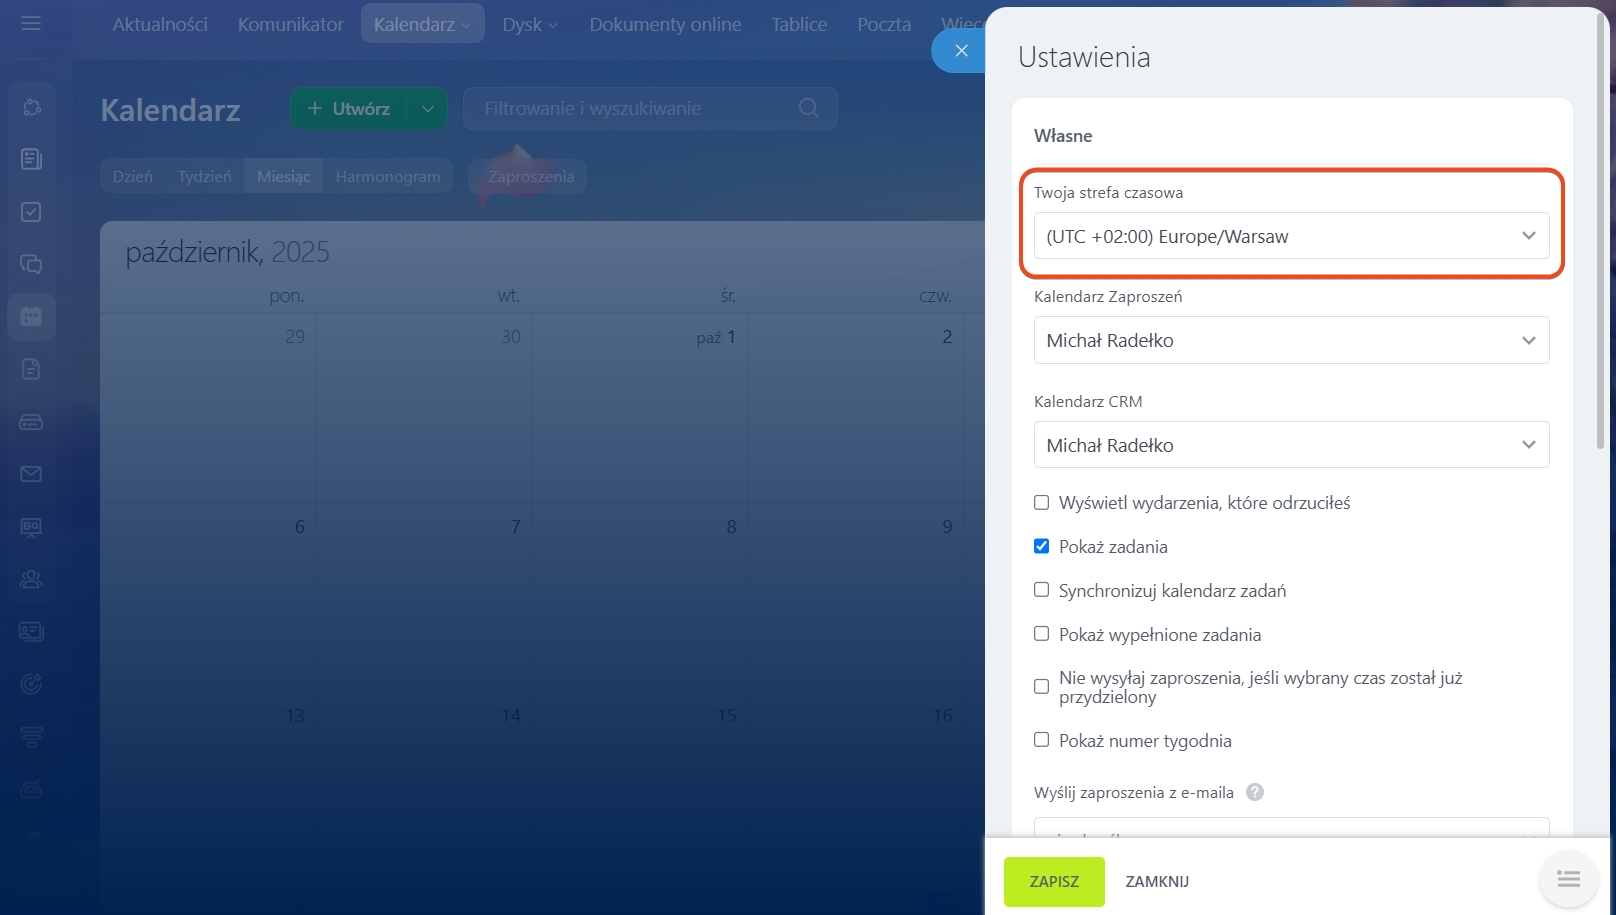Open the mail envelope icon in sidebar
The image size is (1616, 915).
(31, 474)
